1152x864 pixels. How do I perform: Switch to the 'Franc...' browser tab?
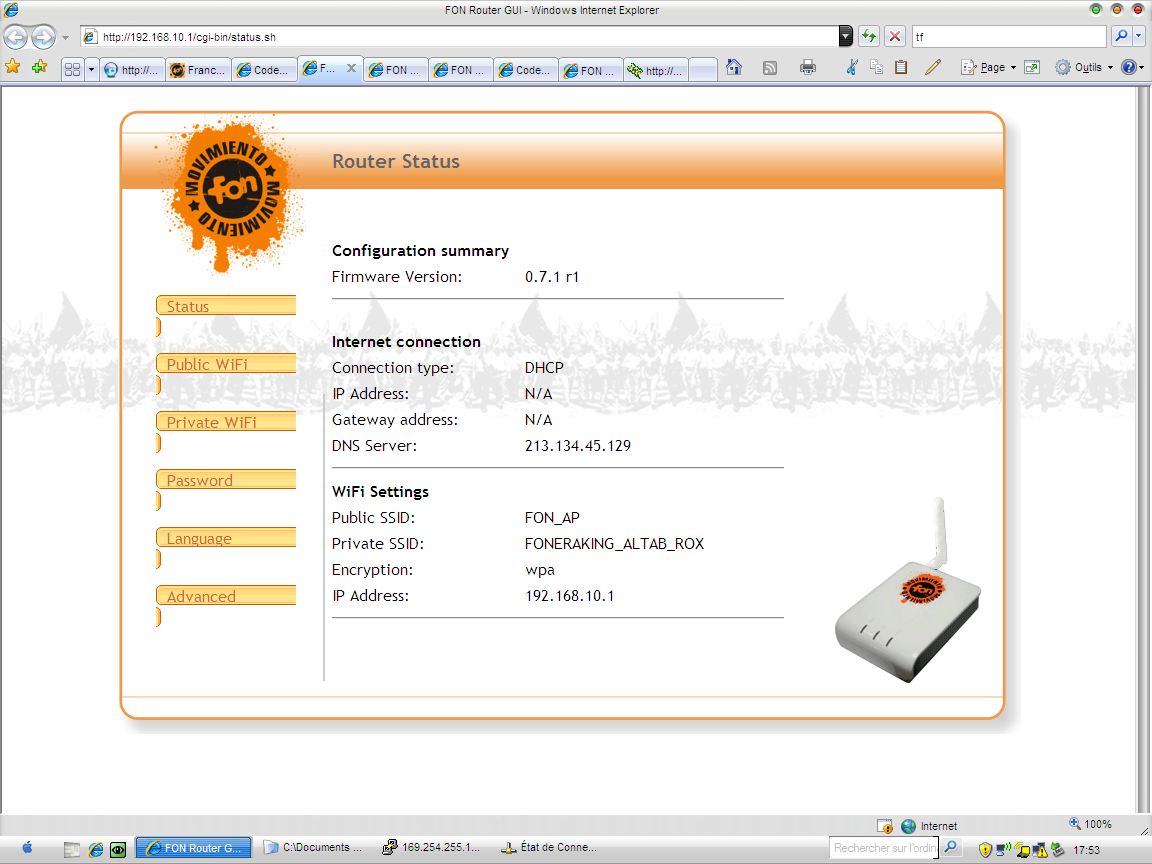tap(198, 70)
